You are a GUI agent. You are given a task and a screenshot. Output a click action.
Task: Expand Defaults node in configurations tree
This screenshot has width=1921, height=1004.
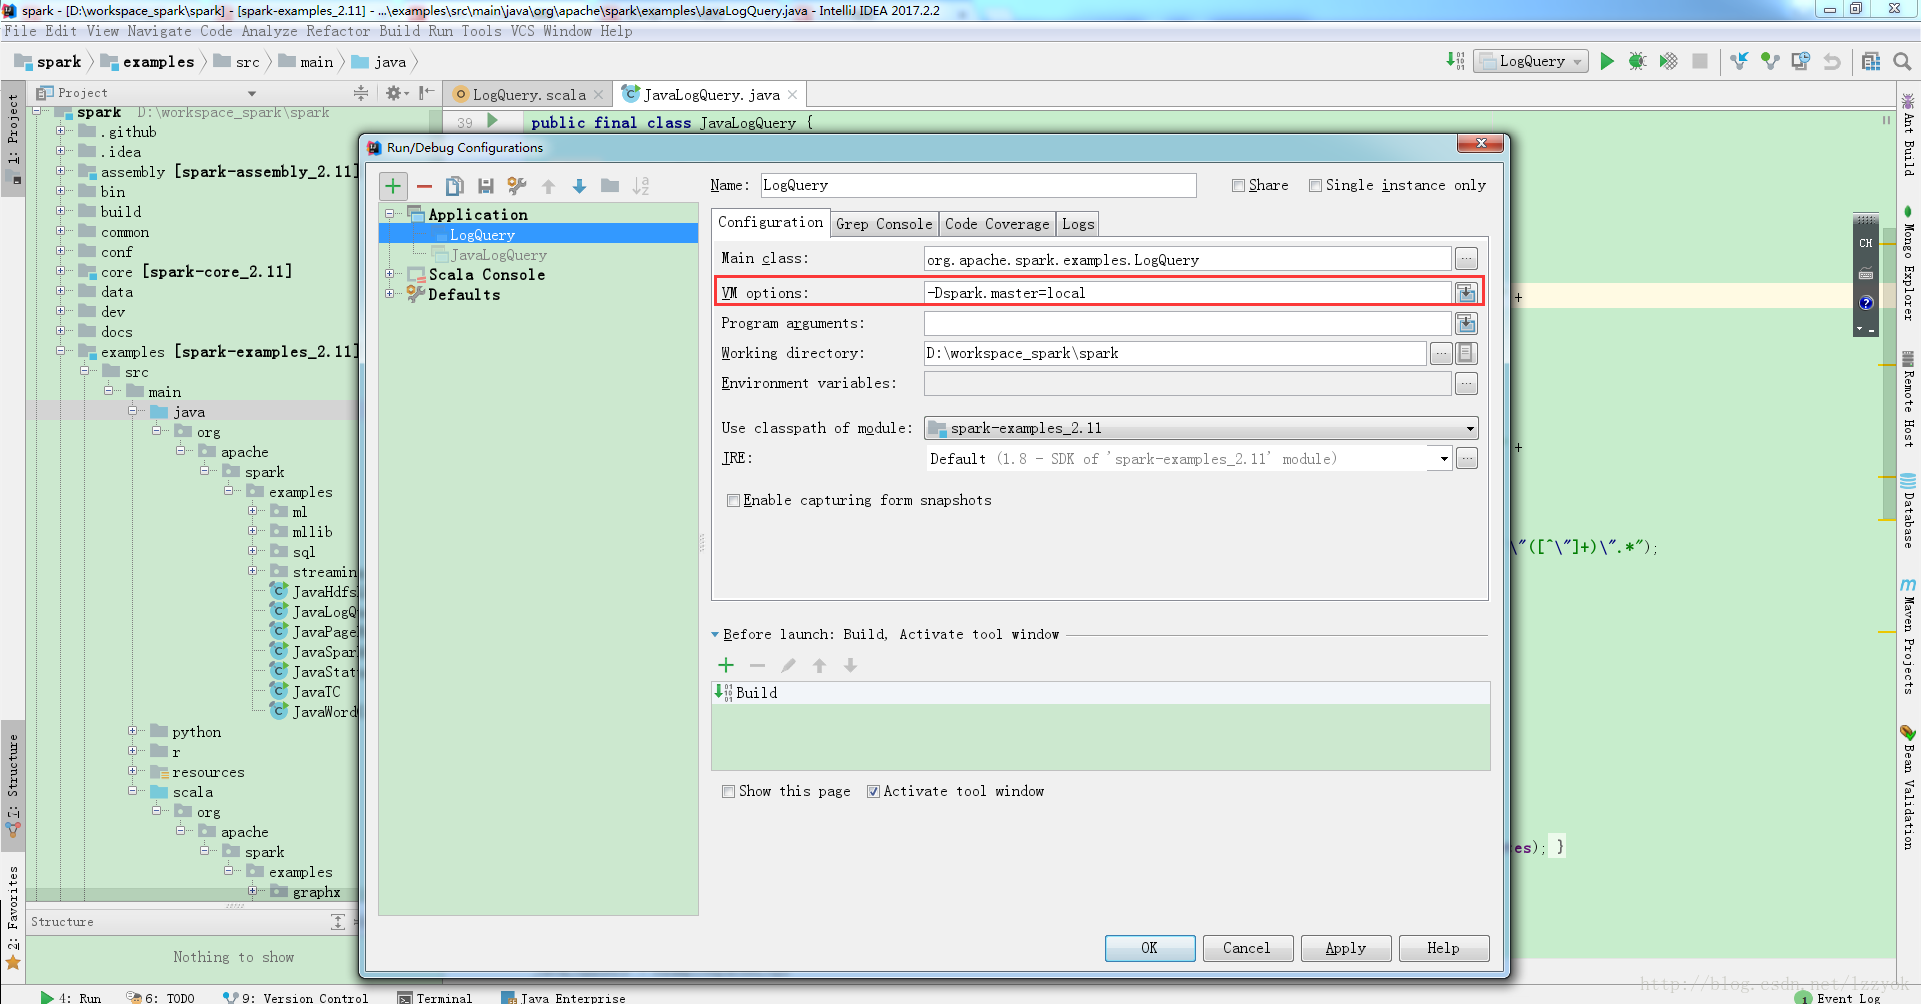(x=390, y=294)
